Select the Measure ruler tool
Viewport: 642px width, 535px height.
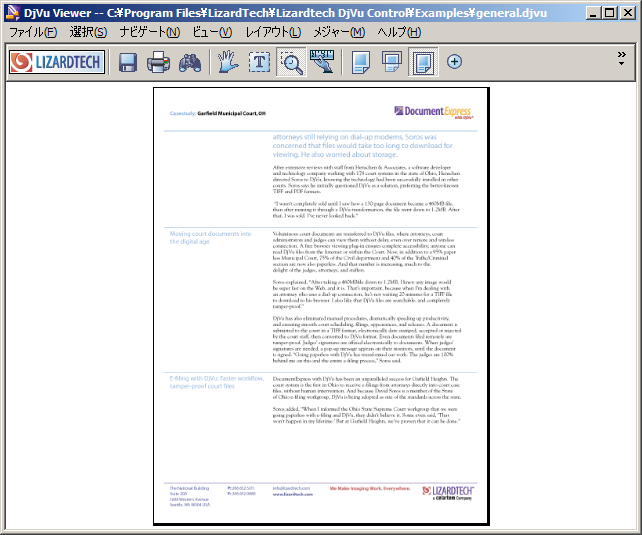click(x=322, y=62)
